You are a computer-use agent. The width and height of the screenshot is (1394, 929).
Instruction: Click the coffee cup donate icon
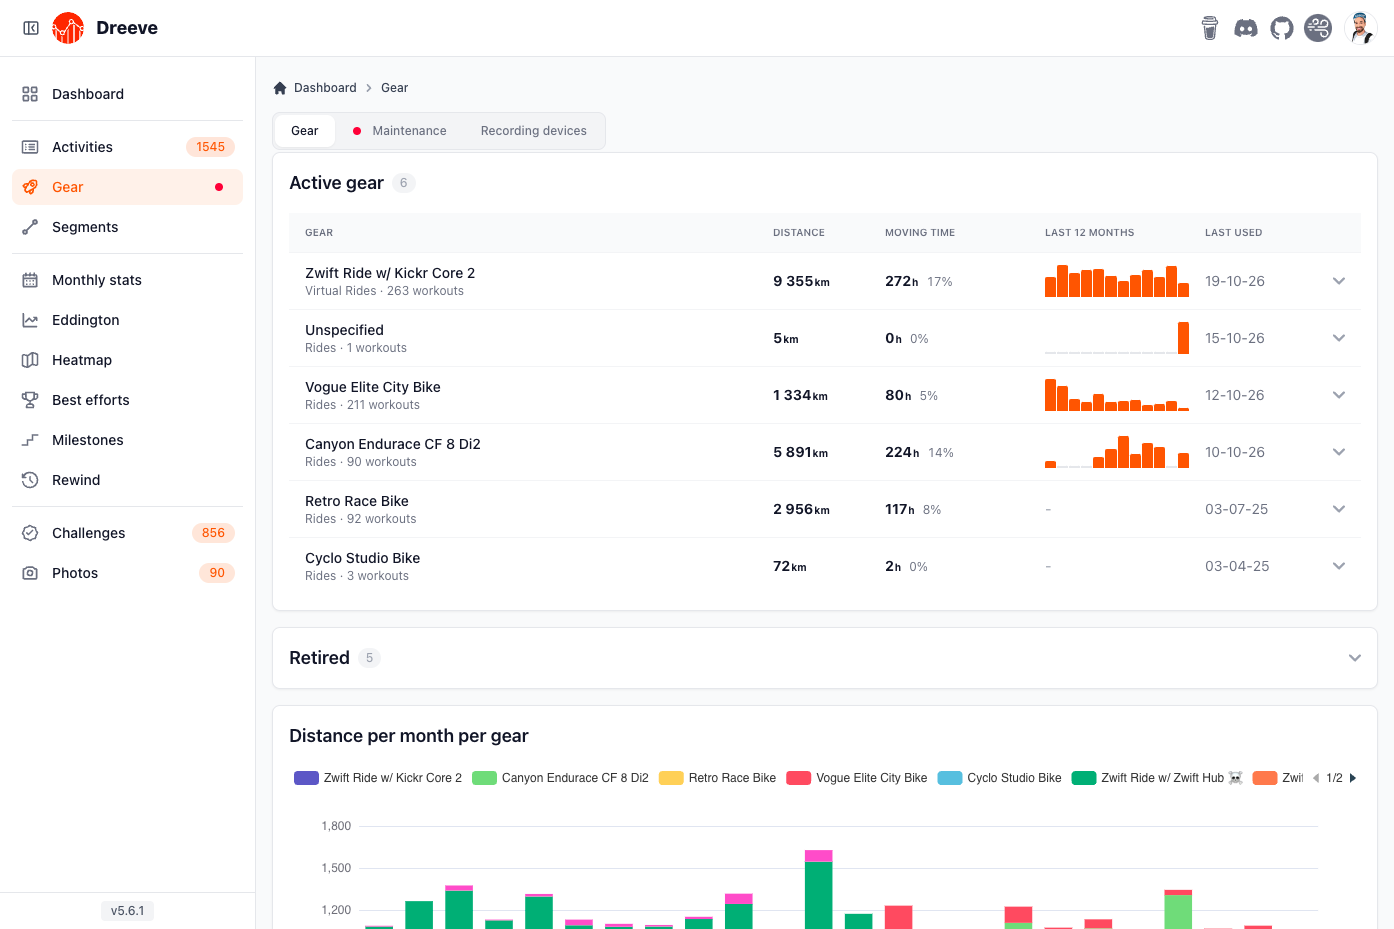1210,28
